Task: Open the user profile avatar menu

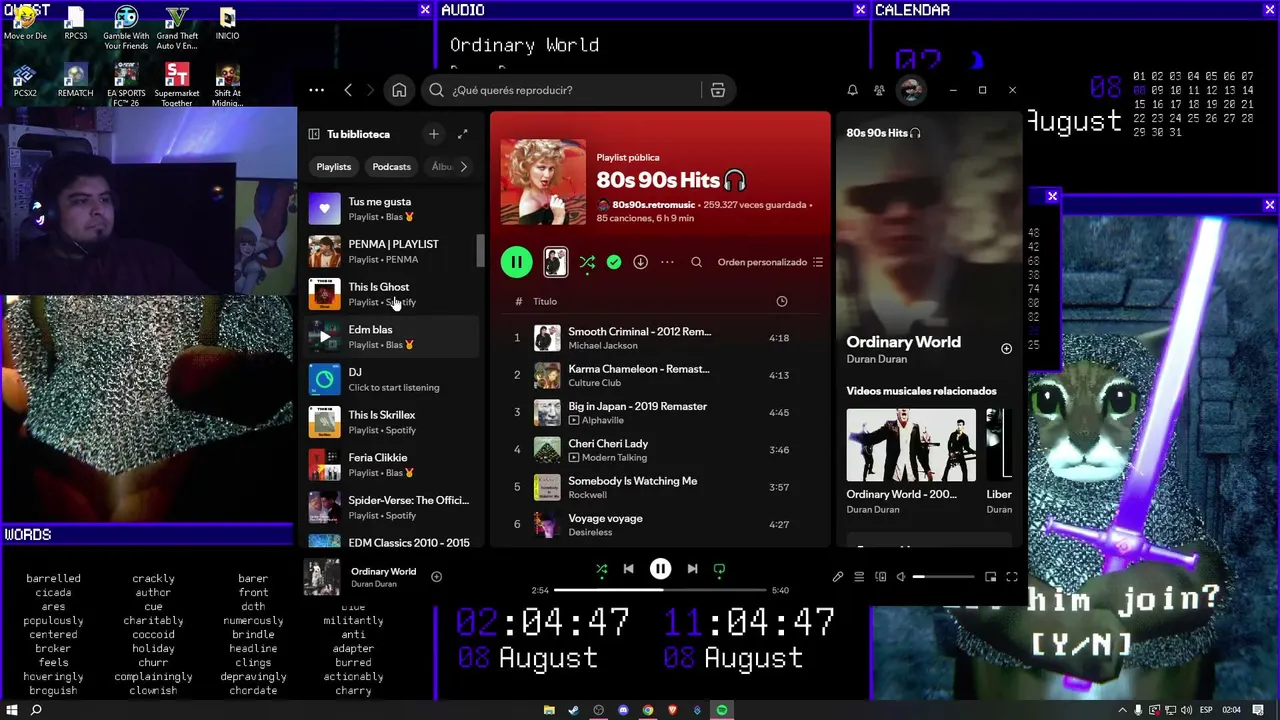Action: [x=911, y=90]
